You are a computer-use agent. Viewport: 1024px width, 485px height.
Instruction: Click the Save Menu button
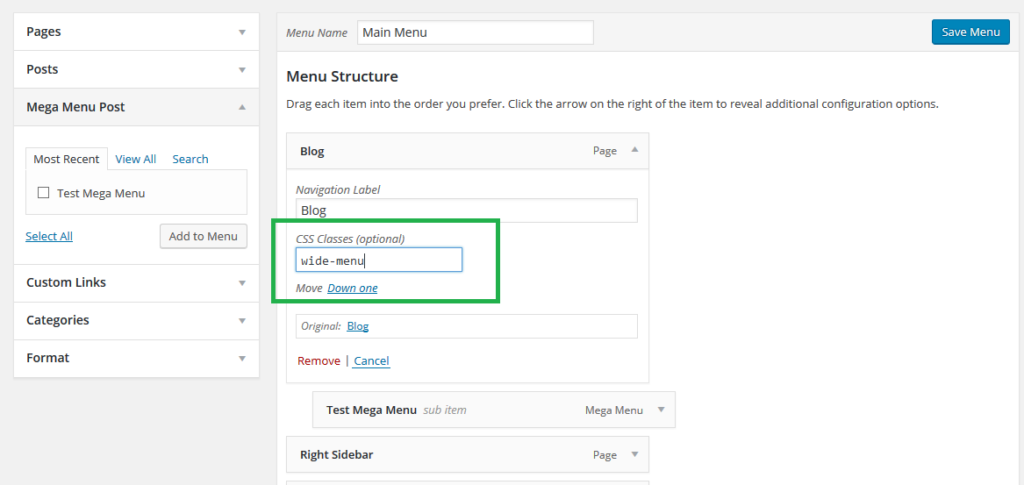pos(969,32)
